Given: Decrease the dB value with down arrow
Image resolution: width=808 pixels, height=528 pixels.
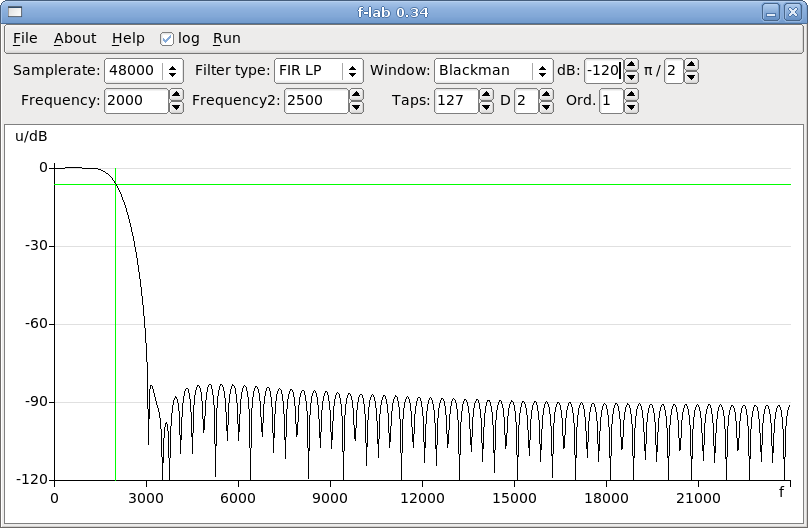Looking at the screenshot, I should coord(631,77).
